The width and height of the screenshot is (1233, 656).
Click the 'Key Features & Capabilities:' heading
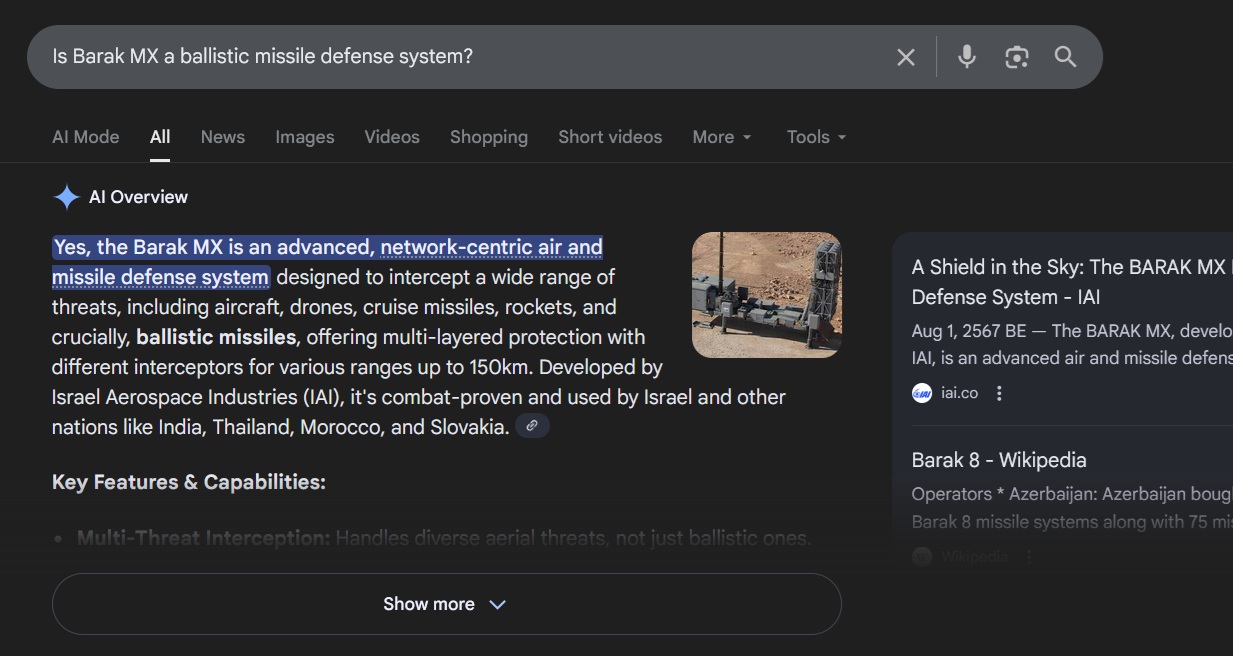[189, 482]
